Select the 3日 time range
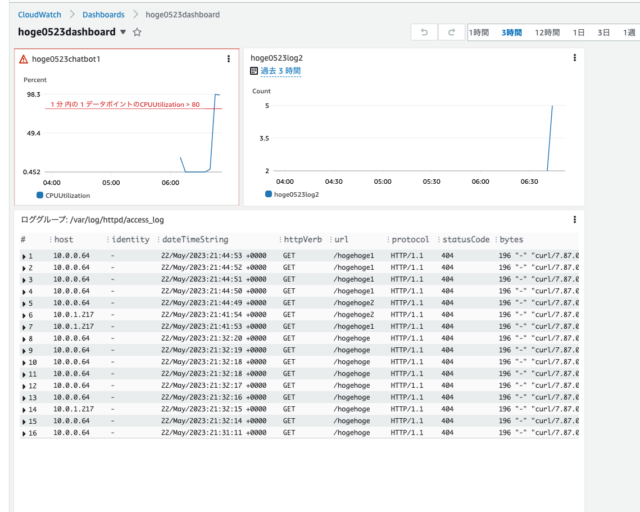 (x=604, y=33)
